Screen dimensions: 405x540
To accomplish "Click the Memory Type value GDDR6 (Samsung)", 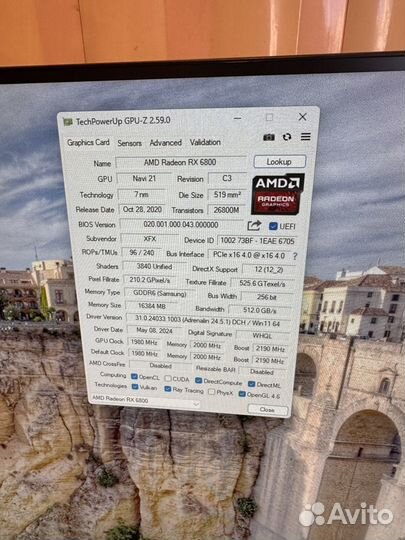I will point(159,293).
